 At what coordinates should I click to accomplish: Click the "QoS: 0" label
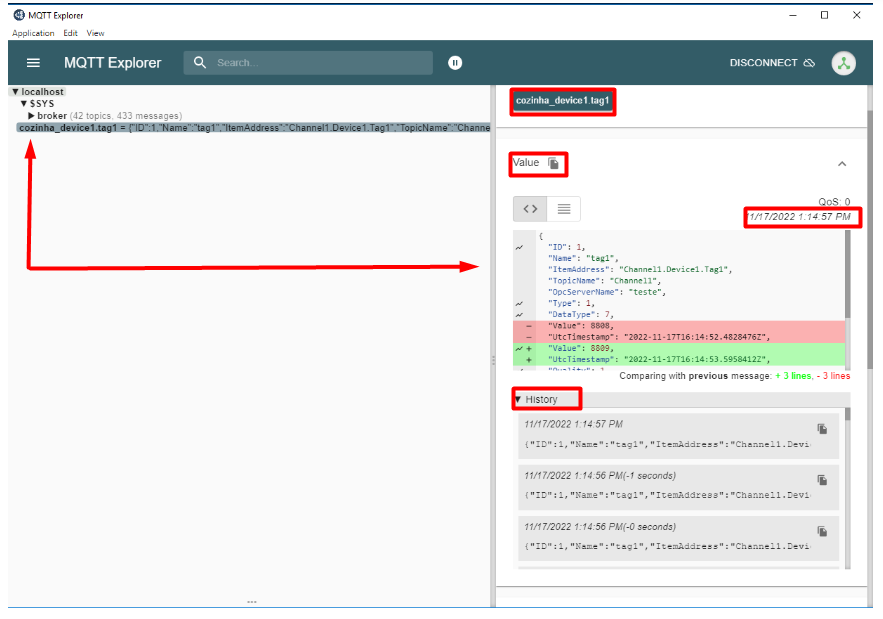(834, 202)
